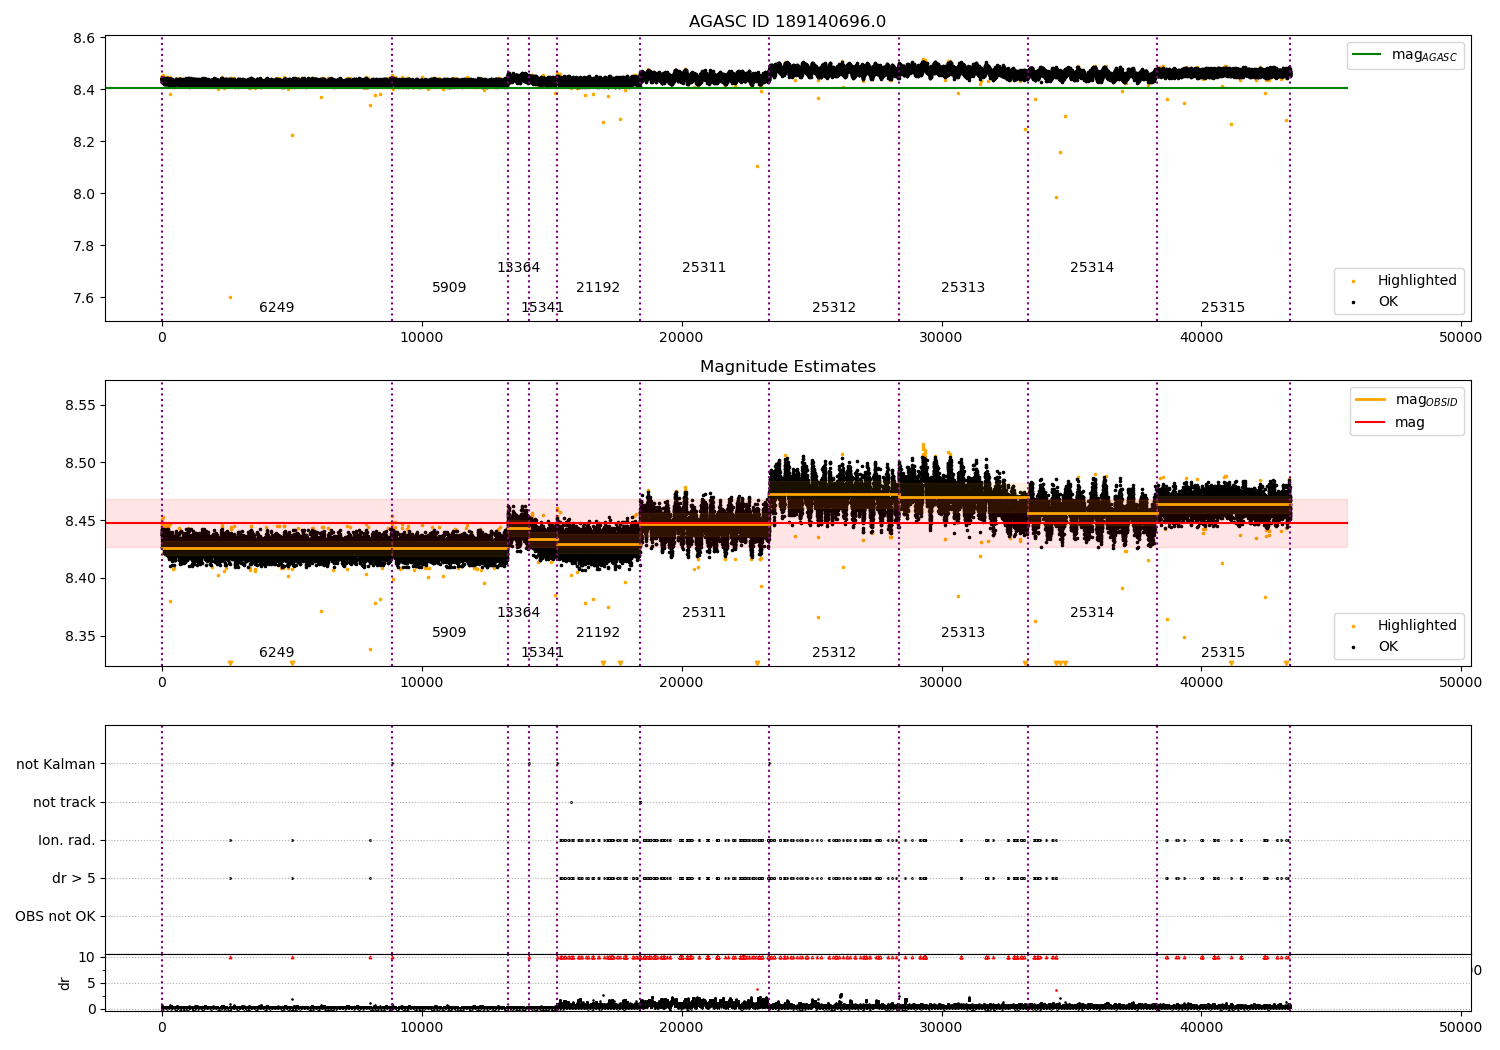Screen dimensions: 1500x1050
Task: Click the 8.35 y-axis tick label
Action: [x=80, y=636]
